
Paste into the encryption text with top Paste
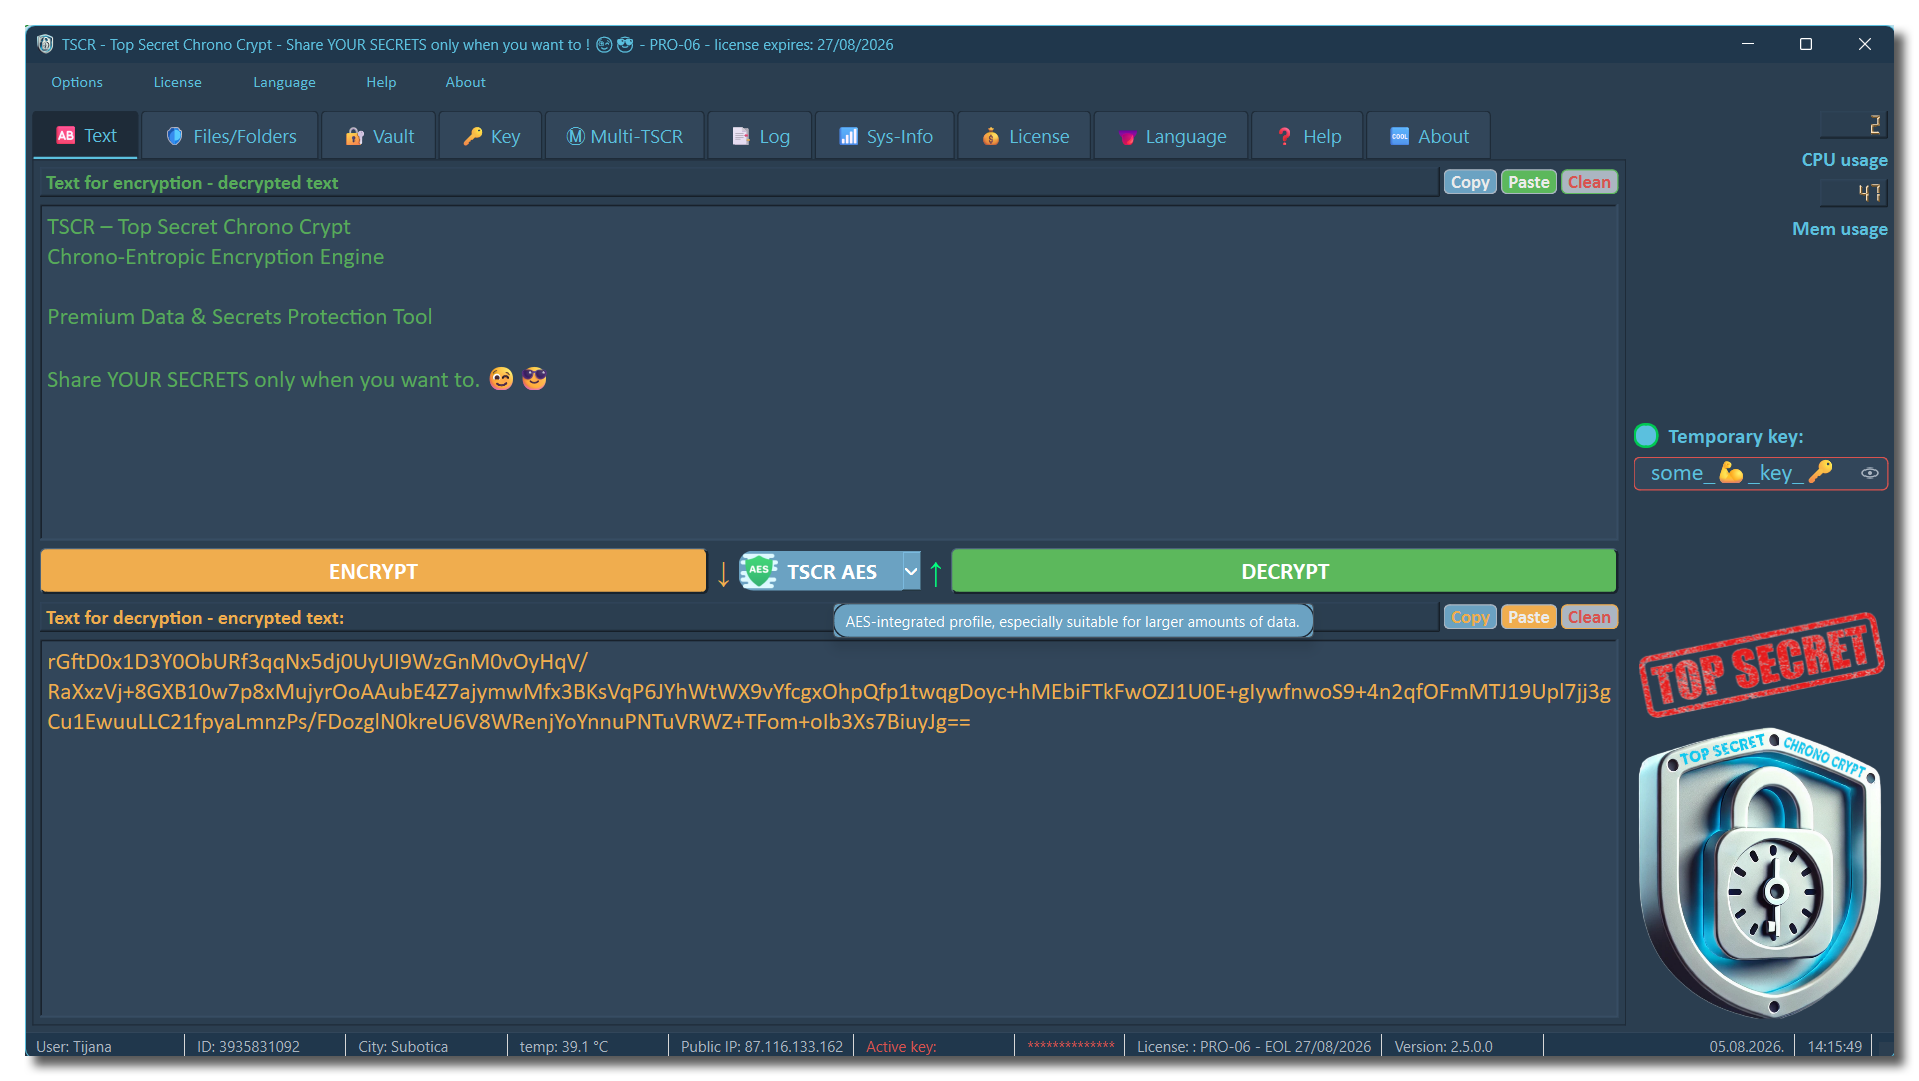coord(1528,182)
